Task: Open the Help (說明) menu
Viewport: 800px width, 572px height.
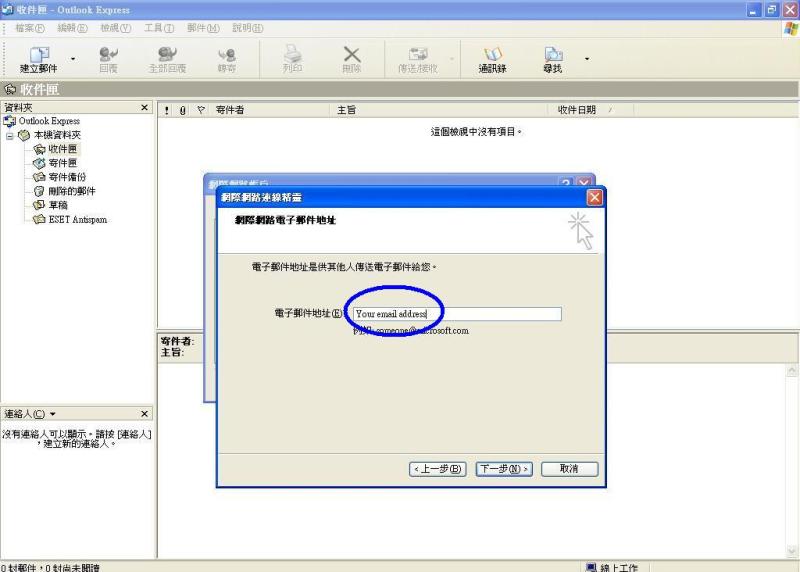Action: (248, 28)
